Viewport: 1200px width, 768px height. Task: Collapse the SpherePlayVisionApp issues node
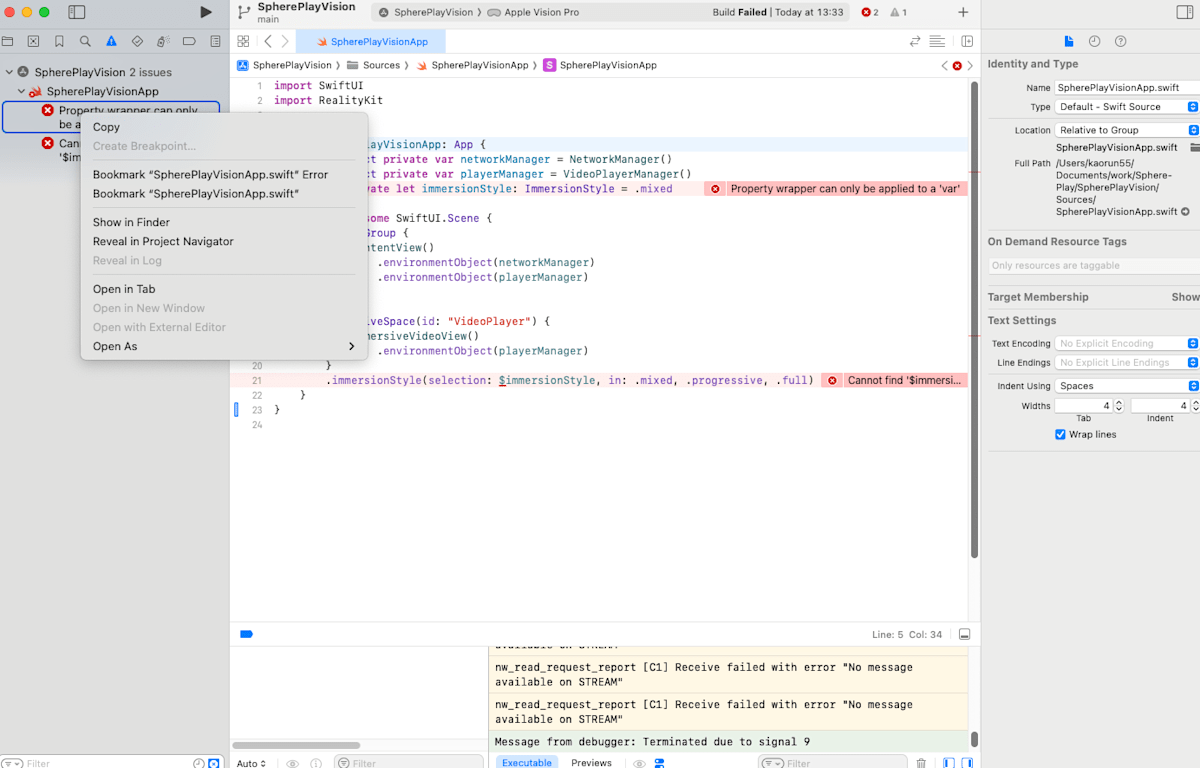21,91
